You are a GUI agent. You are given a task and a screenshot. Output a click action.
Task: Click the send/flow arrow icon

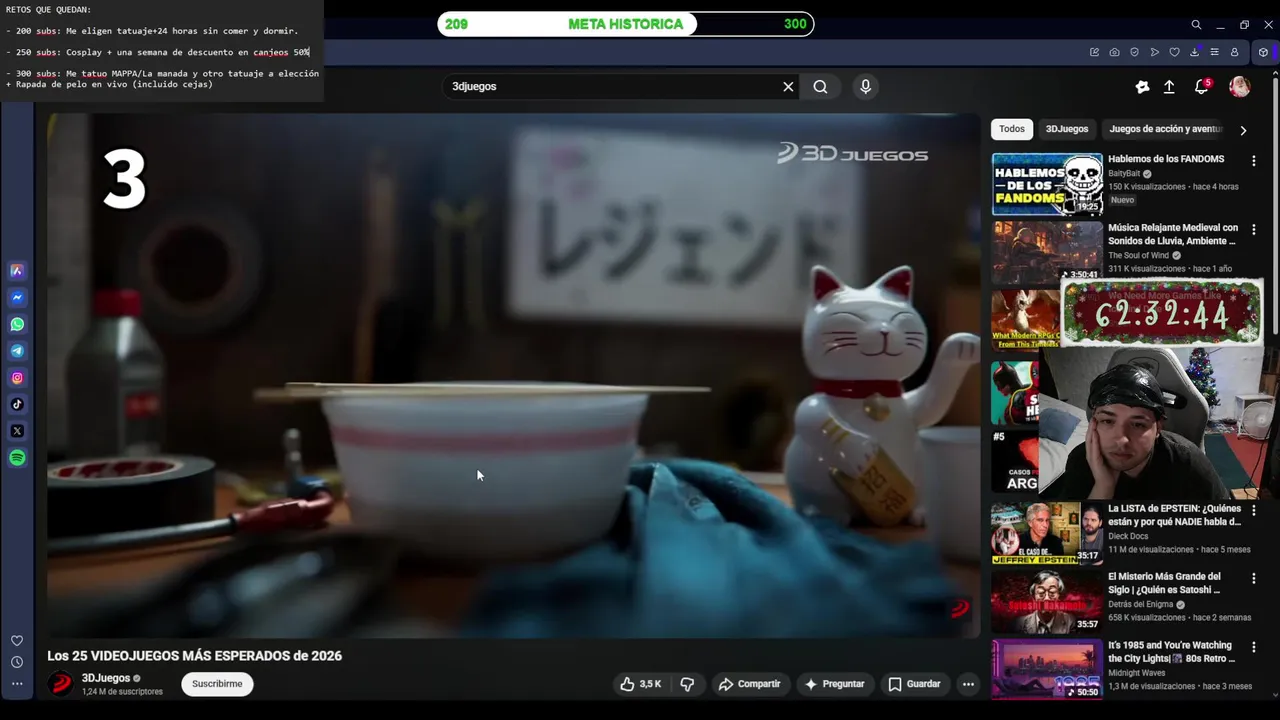[x=1154, y=52]
